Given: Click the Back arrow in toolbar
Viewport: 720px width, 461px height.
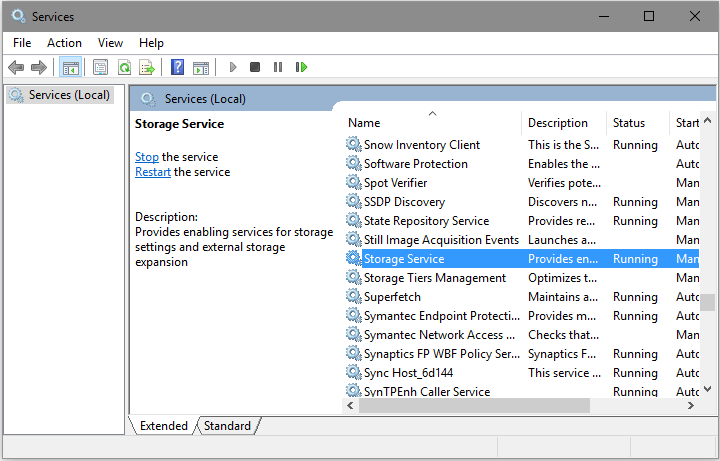Looking at the screenshot, I should tap(16, 67).
